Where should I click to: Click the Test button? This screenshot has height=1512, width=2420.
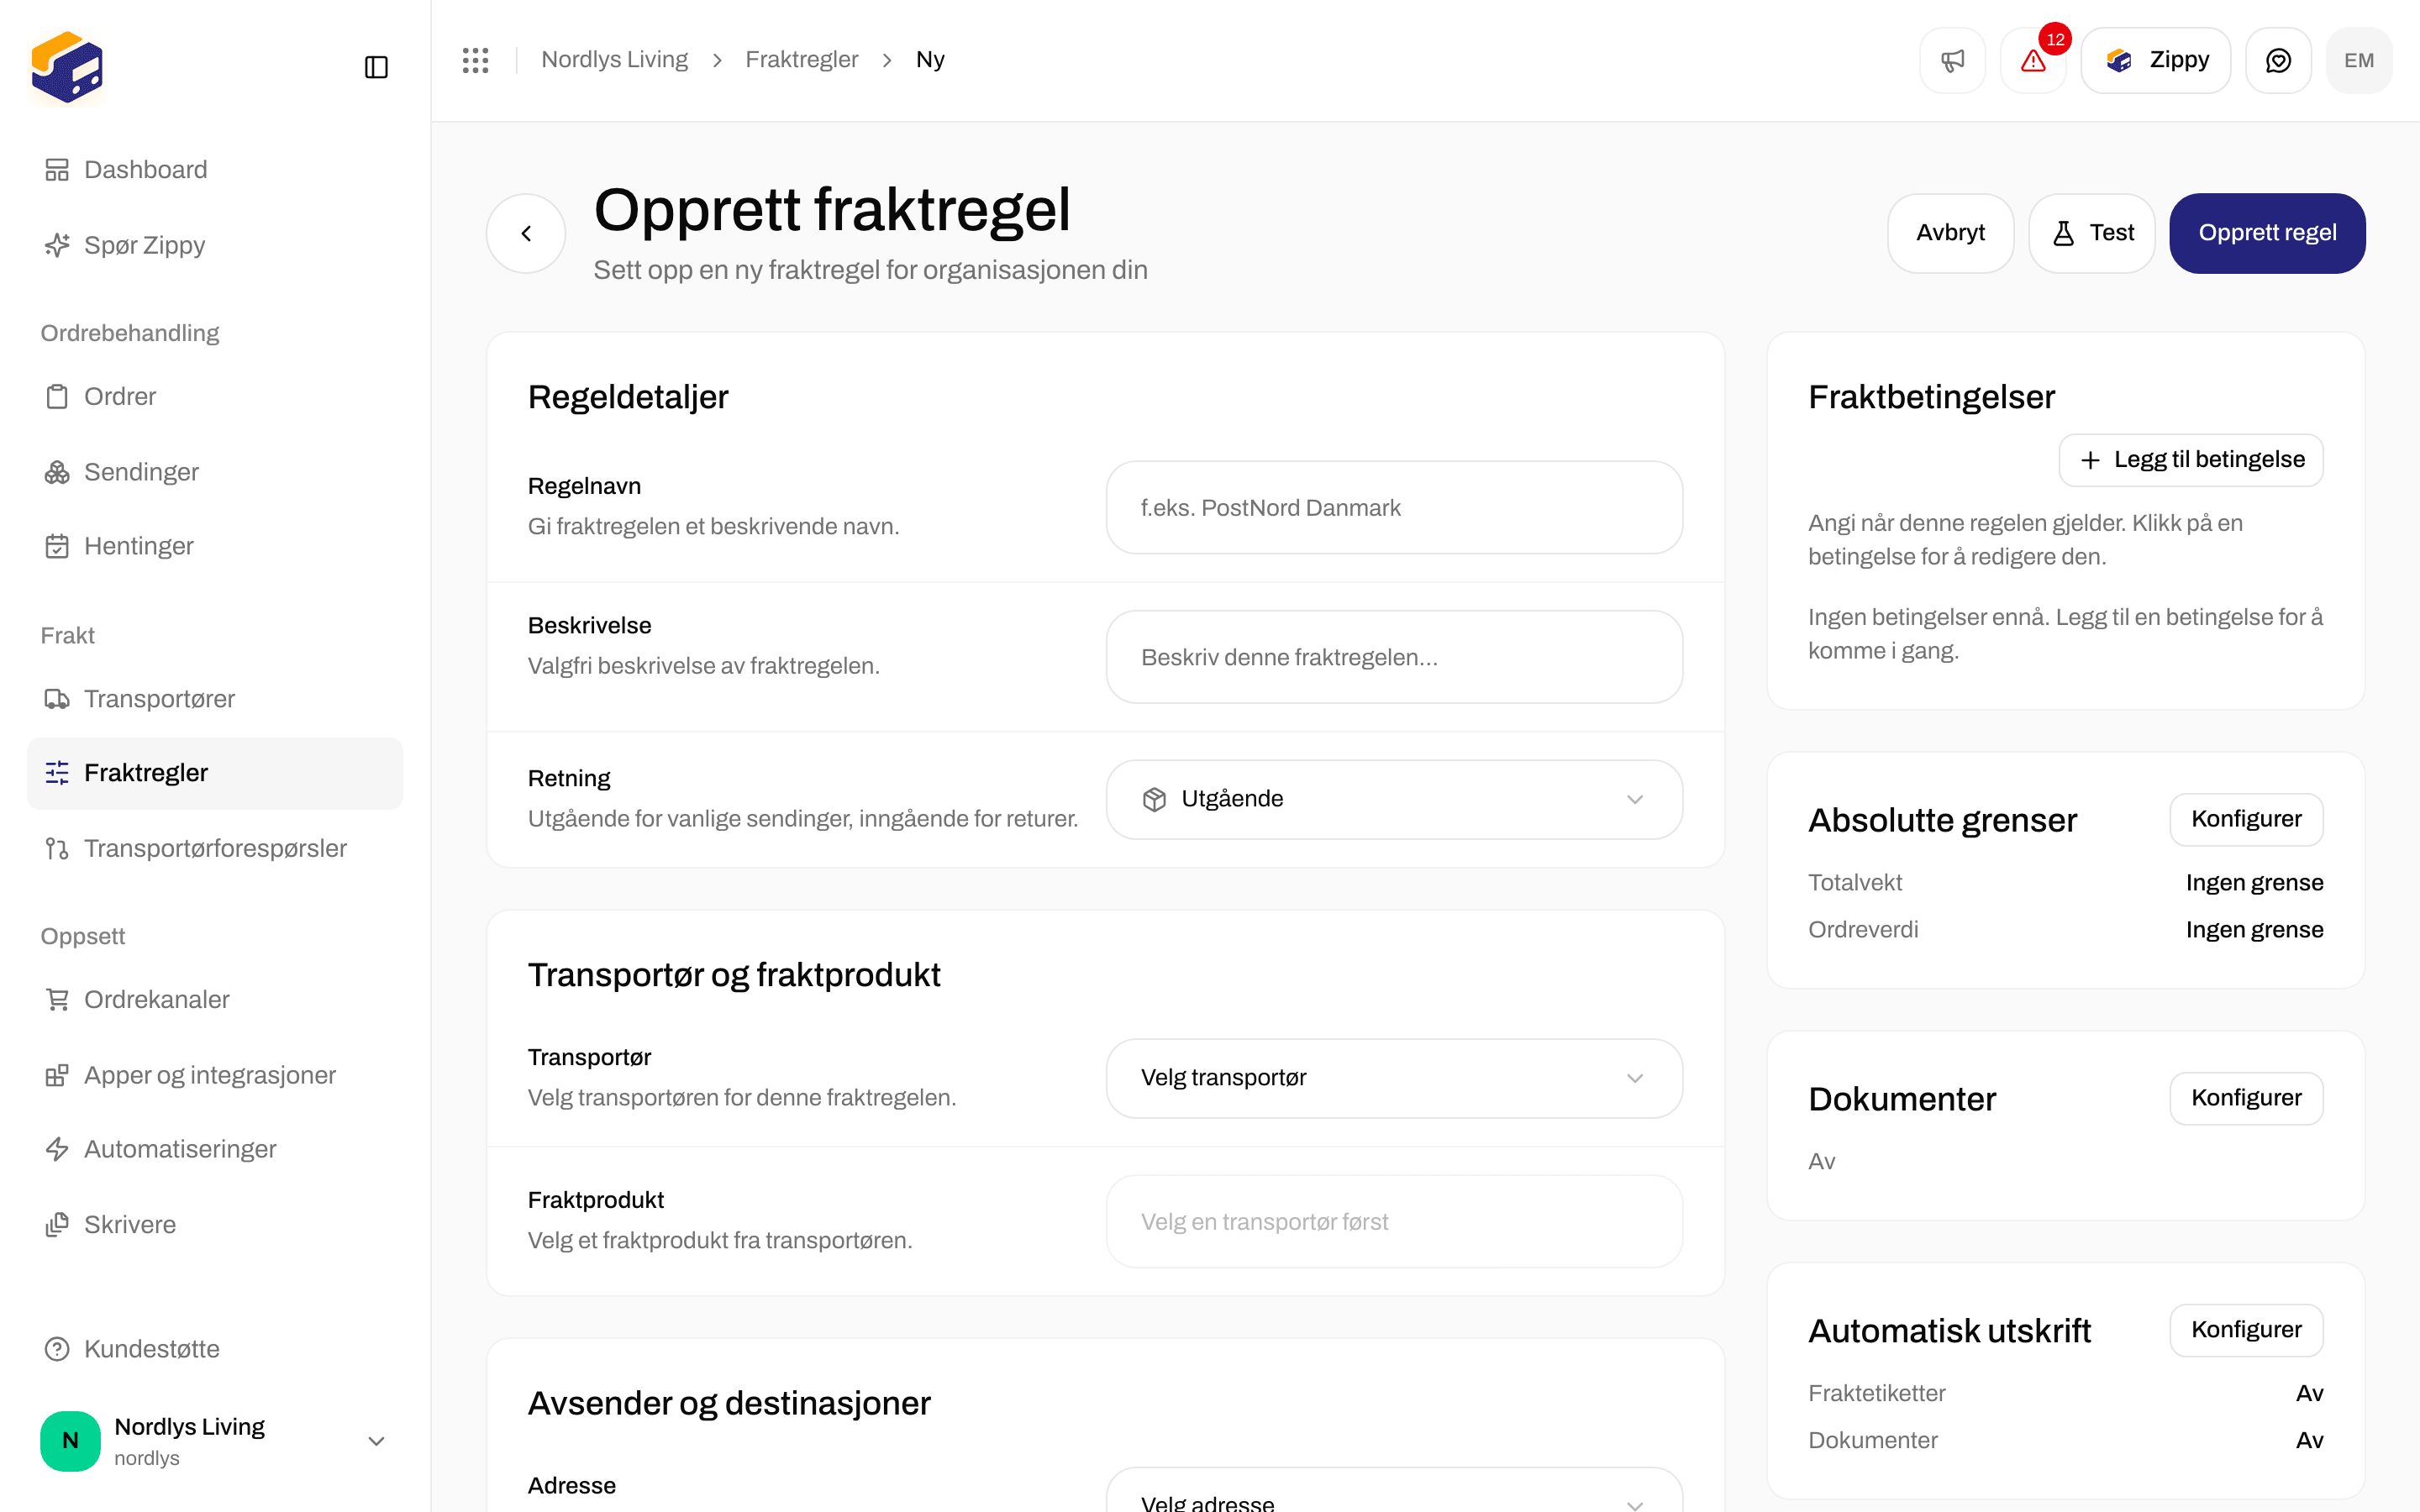point(2092,233)
